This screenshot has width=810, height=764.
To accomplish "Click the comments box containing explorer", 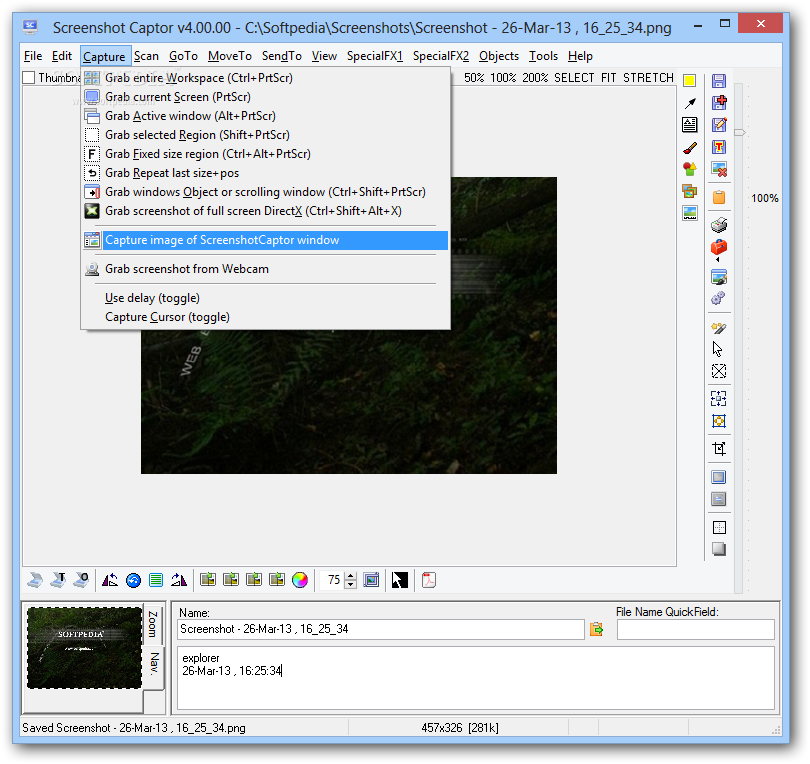I will (476, 678).
